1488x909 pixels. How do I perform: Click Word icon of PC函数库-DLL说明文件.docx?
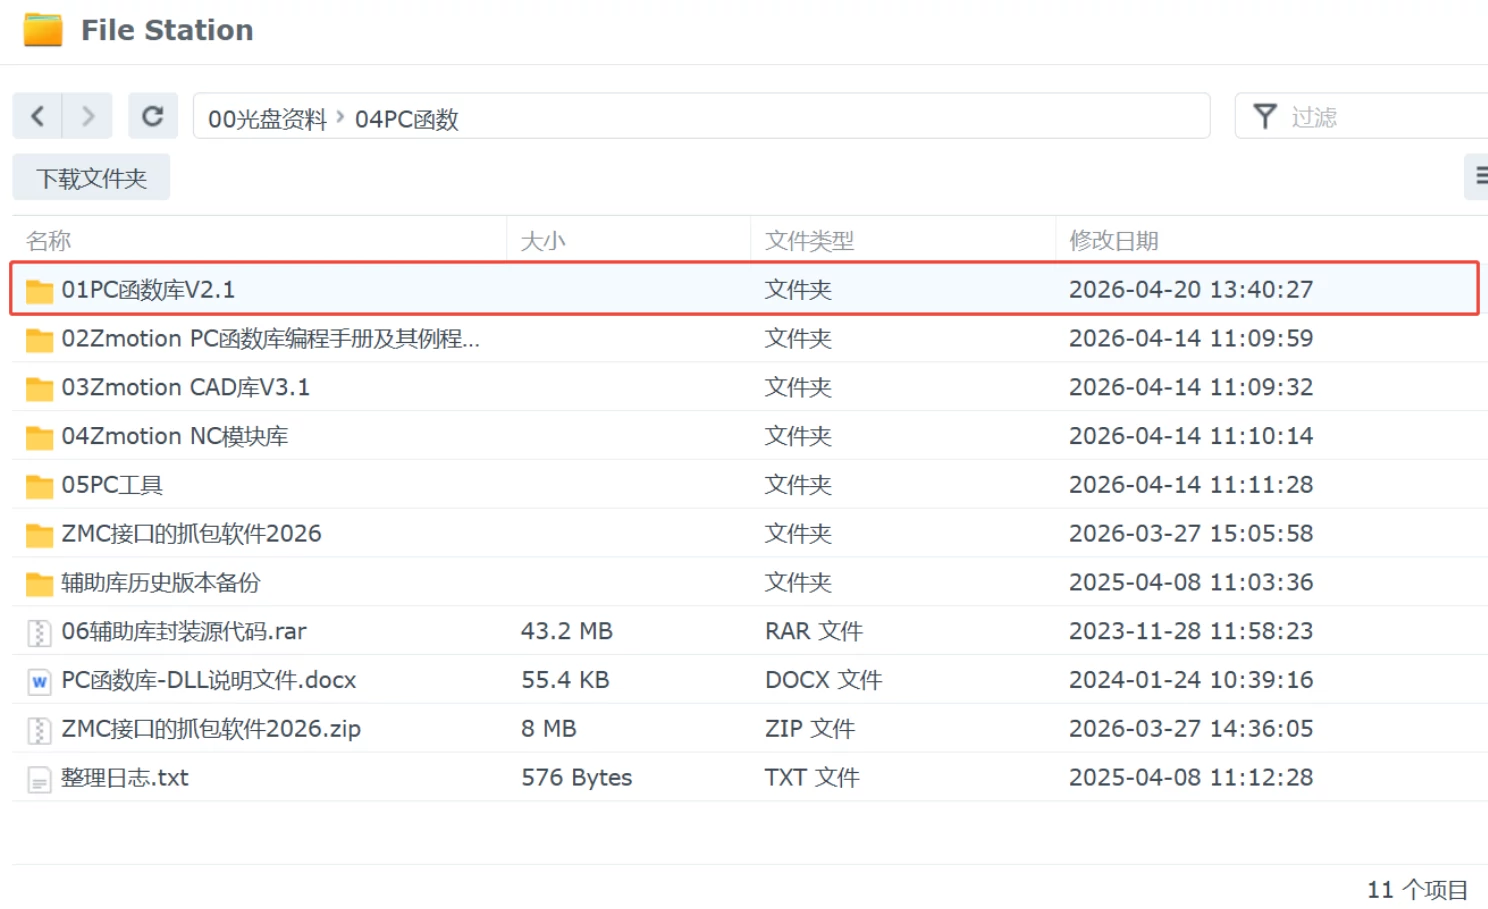[x=39, y=682]
